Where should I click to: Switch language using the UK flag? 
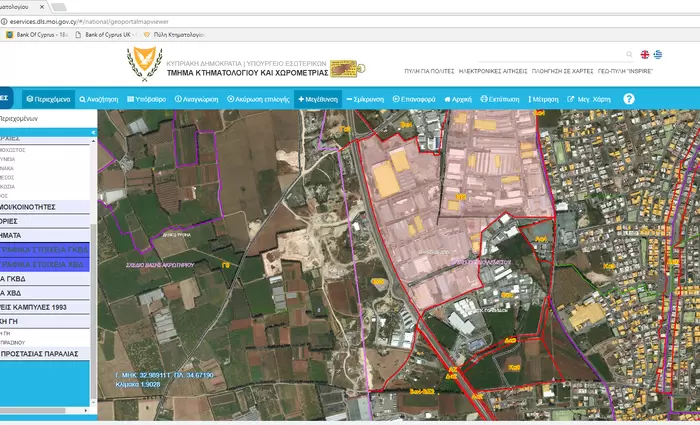click(x=645, y=55)
